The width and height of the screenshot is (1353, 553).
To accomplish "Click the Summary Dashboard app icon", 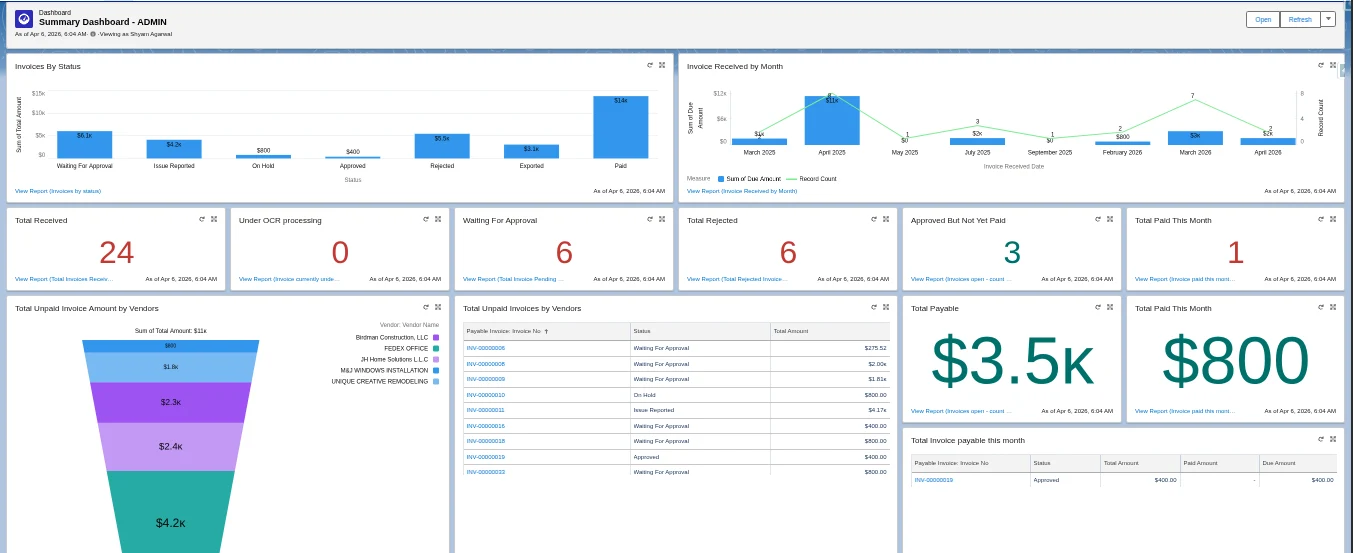I will click(24, 19).
